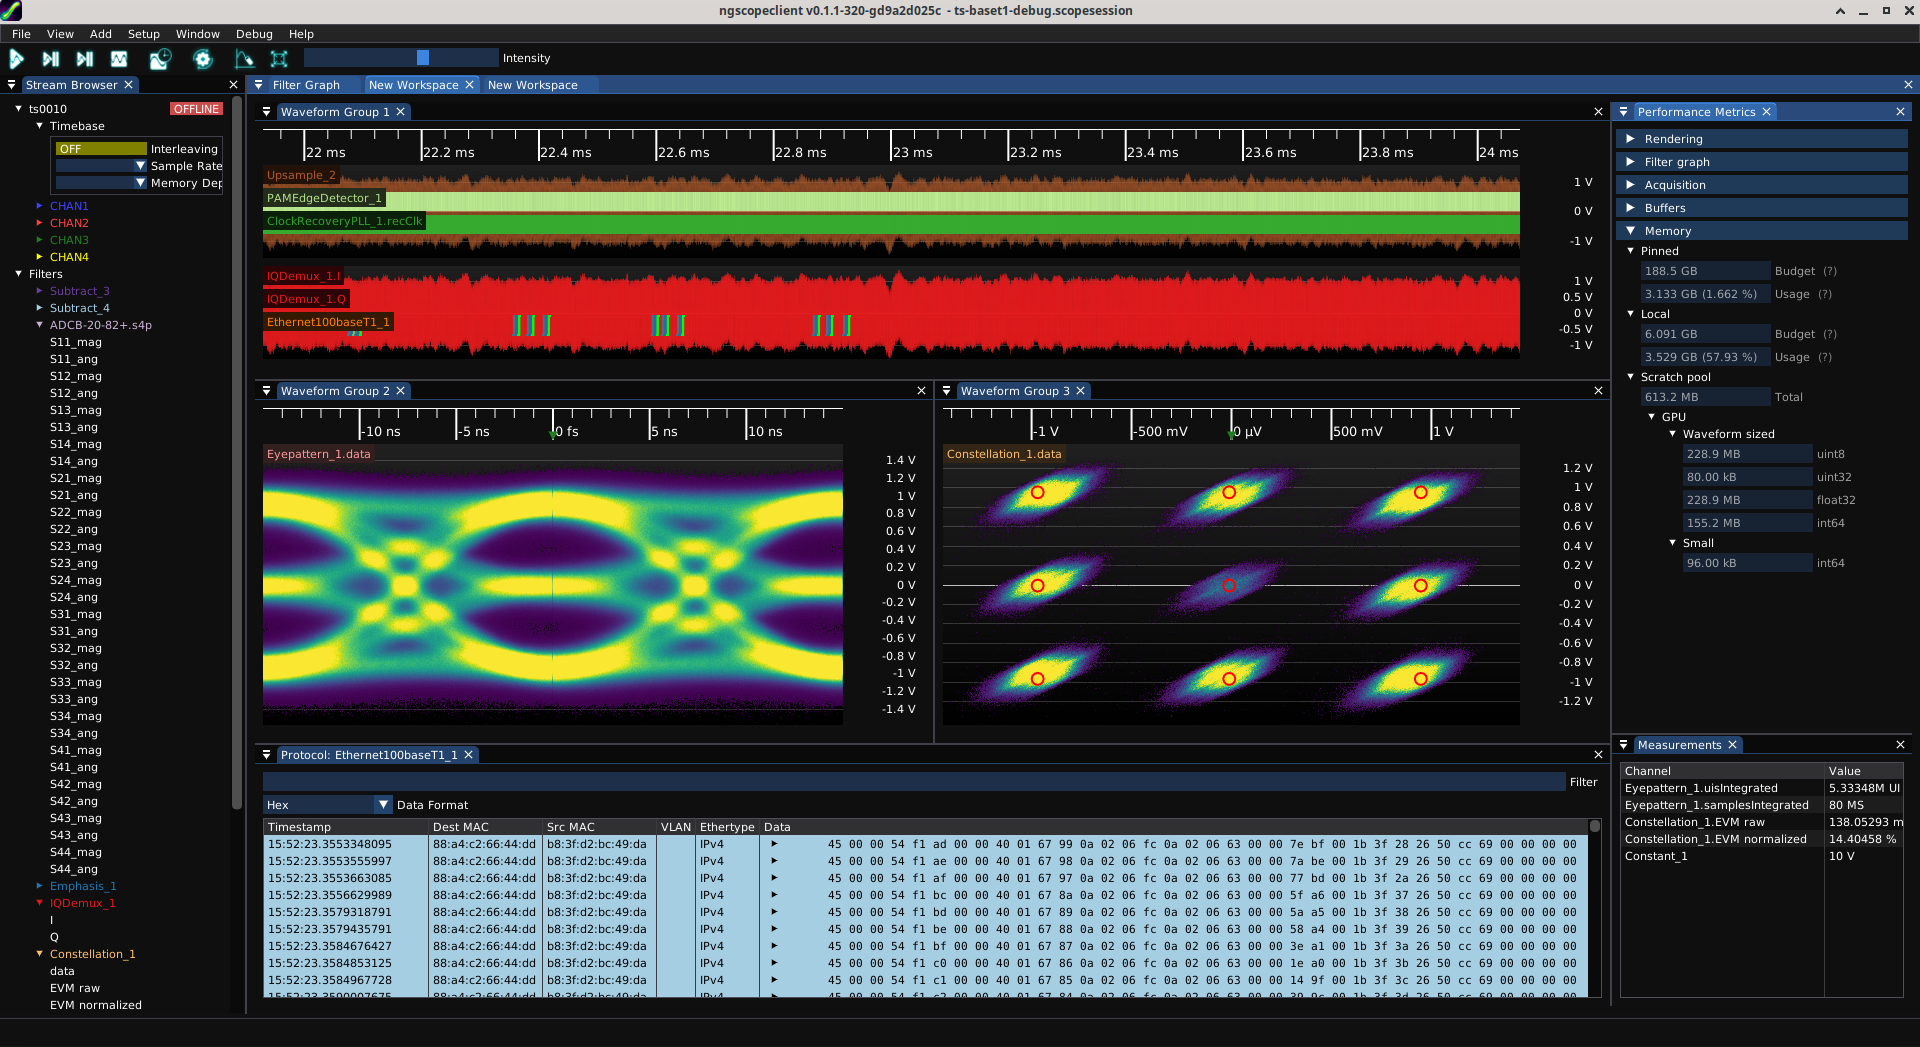Click the gear refresh settings icon
This screenshot has width=1920, height=1047.
pyautogui.click(x=203, y=59)
